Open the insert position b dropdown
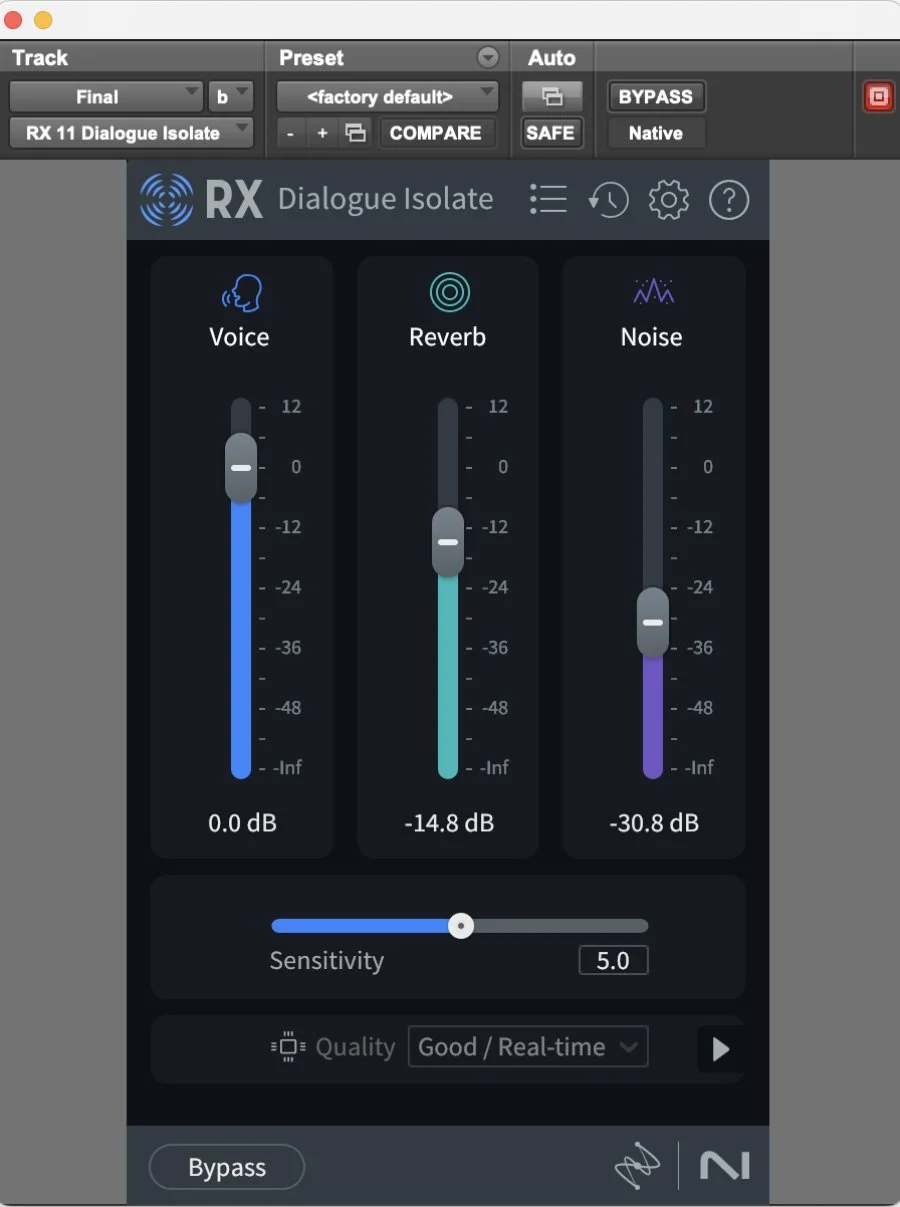 (x=230, y=97)
